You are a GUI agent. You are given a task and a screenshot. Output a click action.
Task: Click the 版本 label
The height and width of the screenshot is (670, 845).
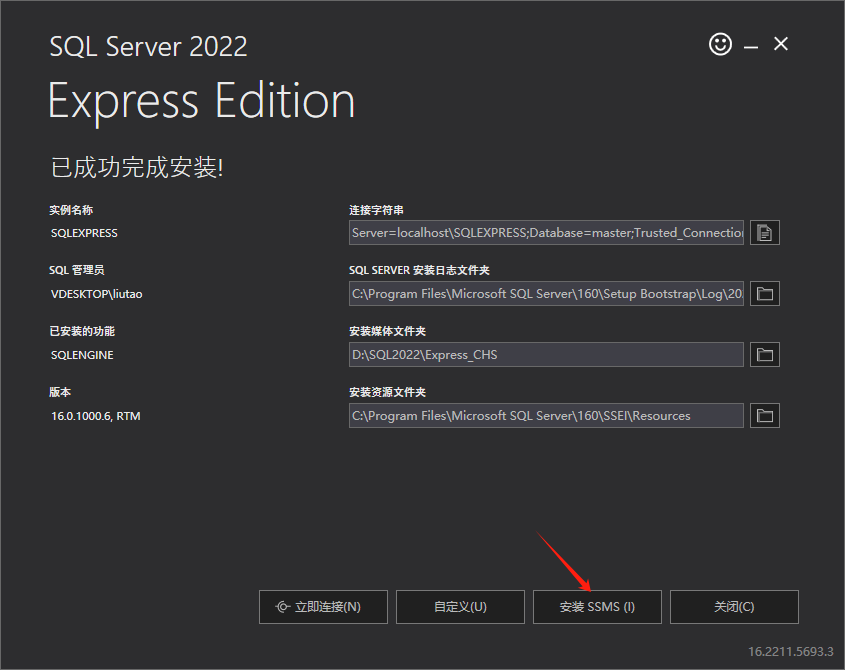point(60,392)
